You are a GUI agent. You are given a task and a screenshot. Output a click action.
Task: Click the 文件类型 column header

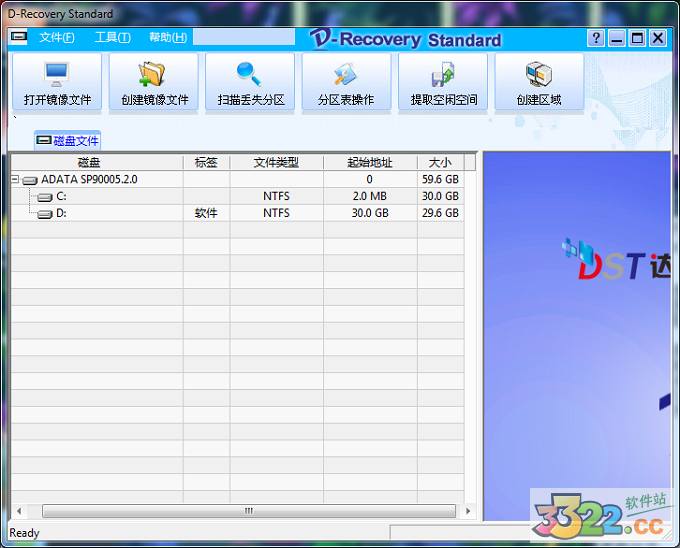coord(277,163)
